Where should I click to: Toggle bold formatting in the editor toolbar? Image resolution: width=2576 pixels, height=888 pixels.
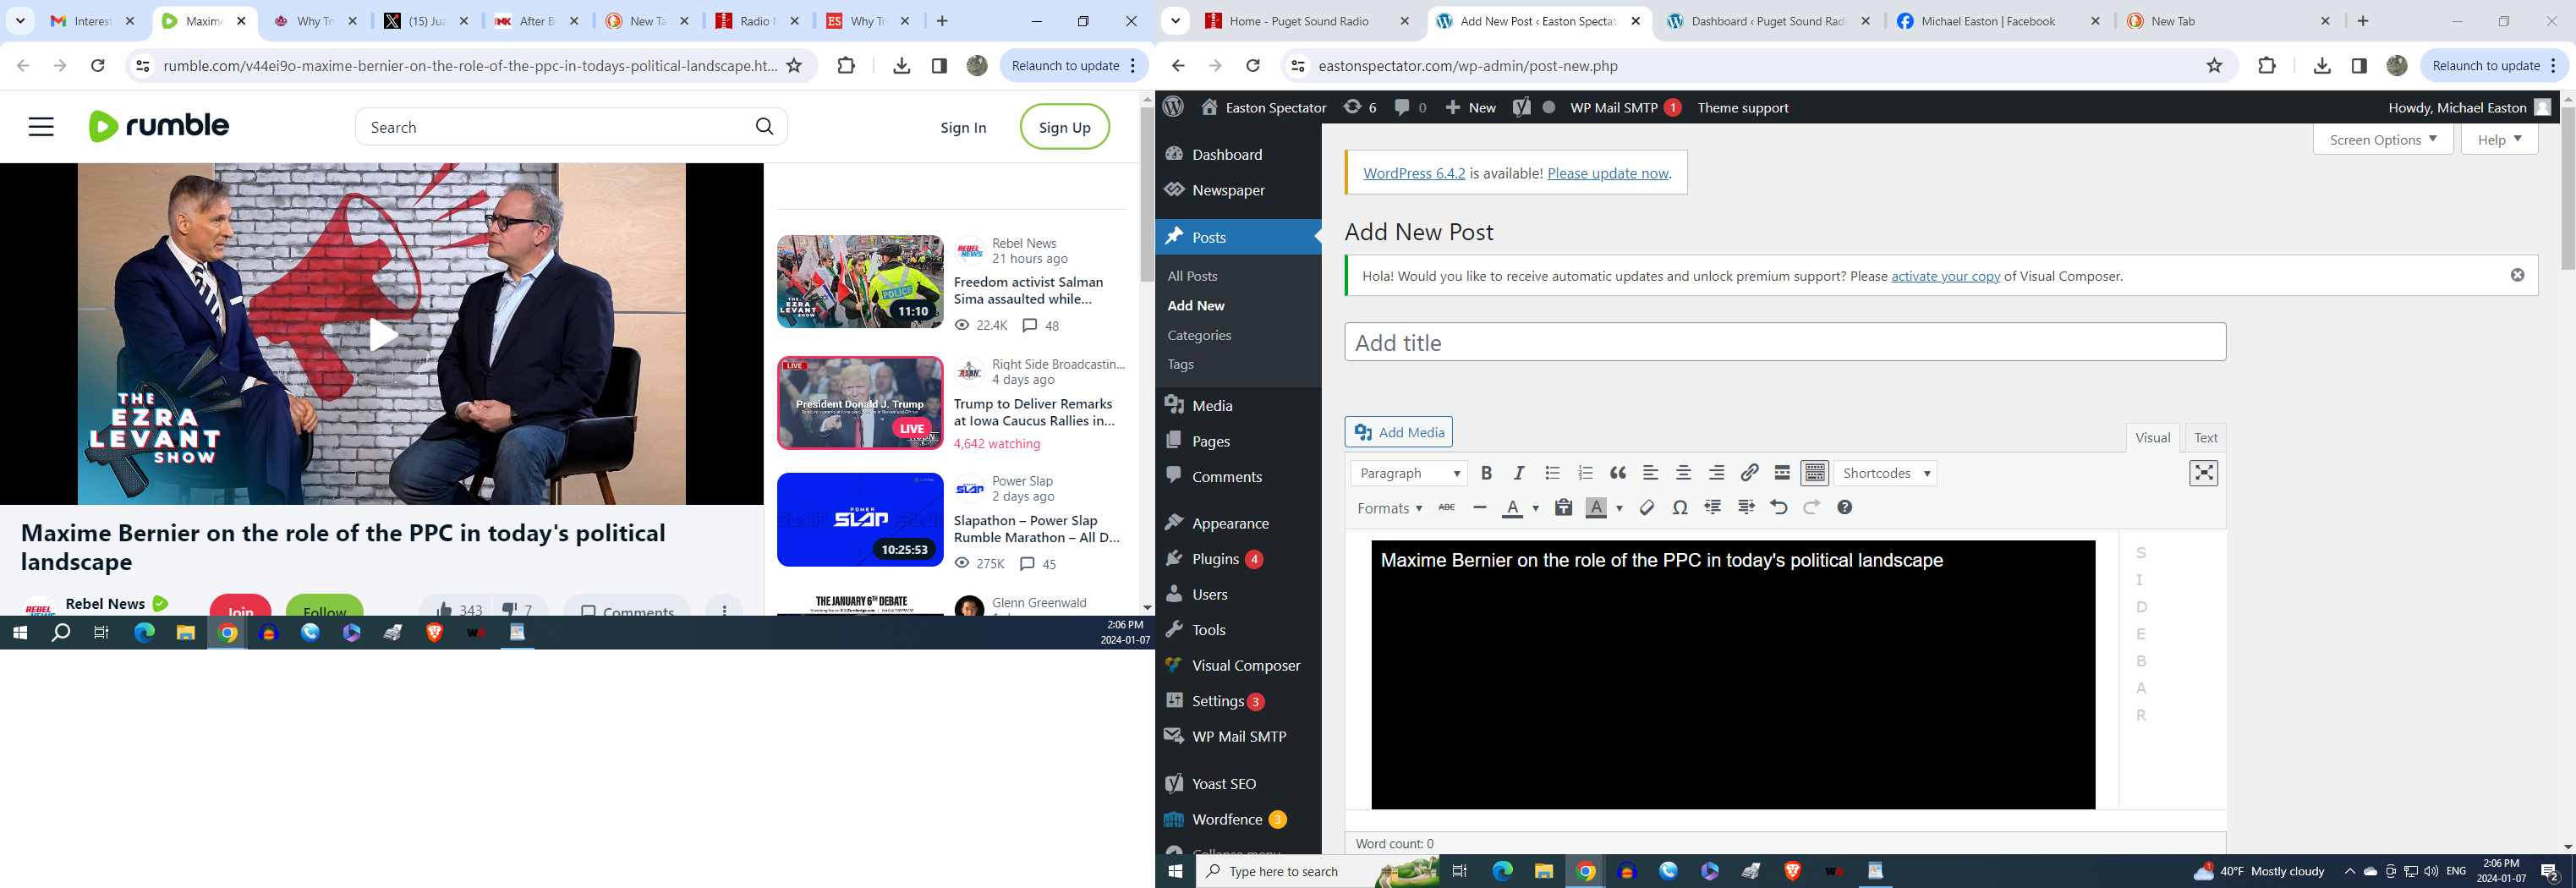[1486, 473]
